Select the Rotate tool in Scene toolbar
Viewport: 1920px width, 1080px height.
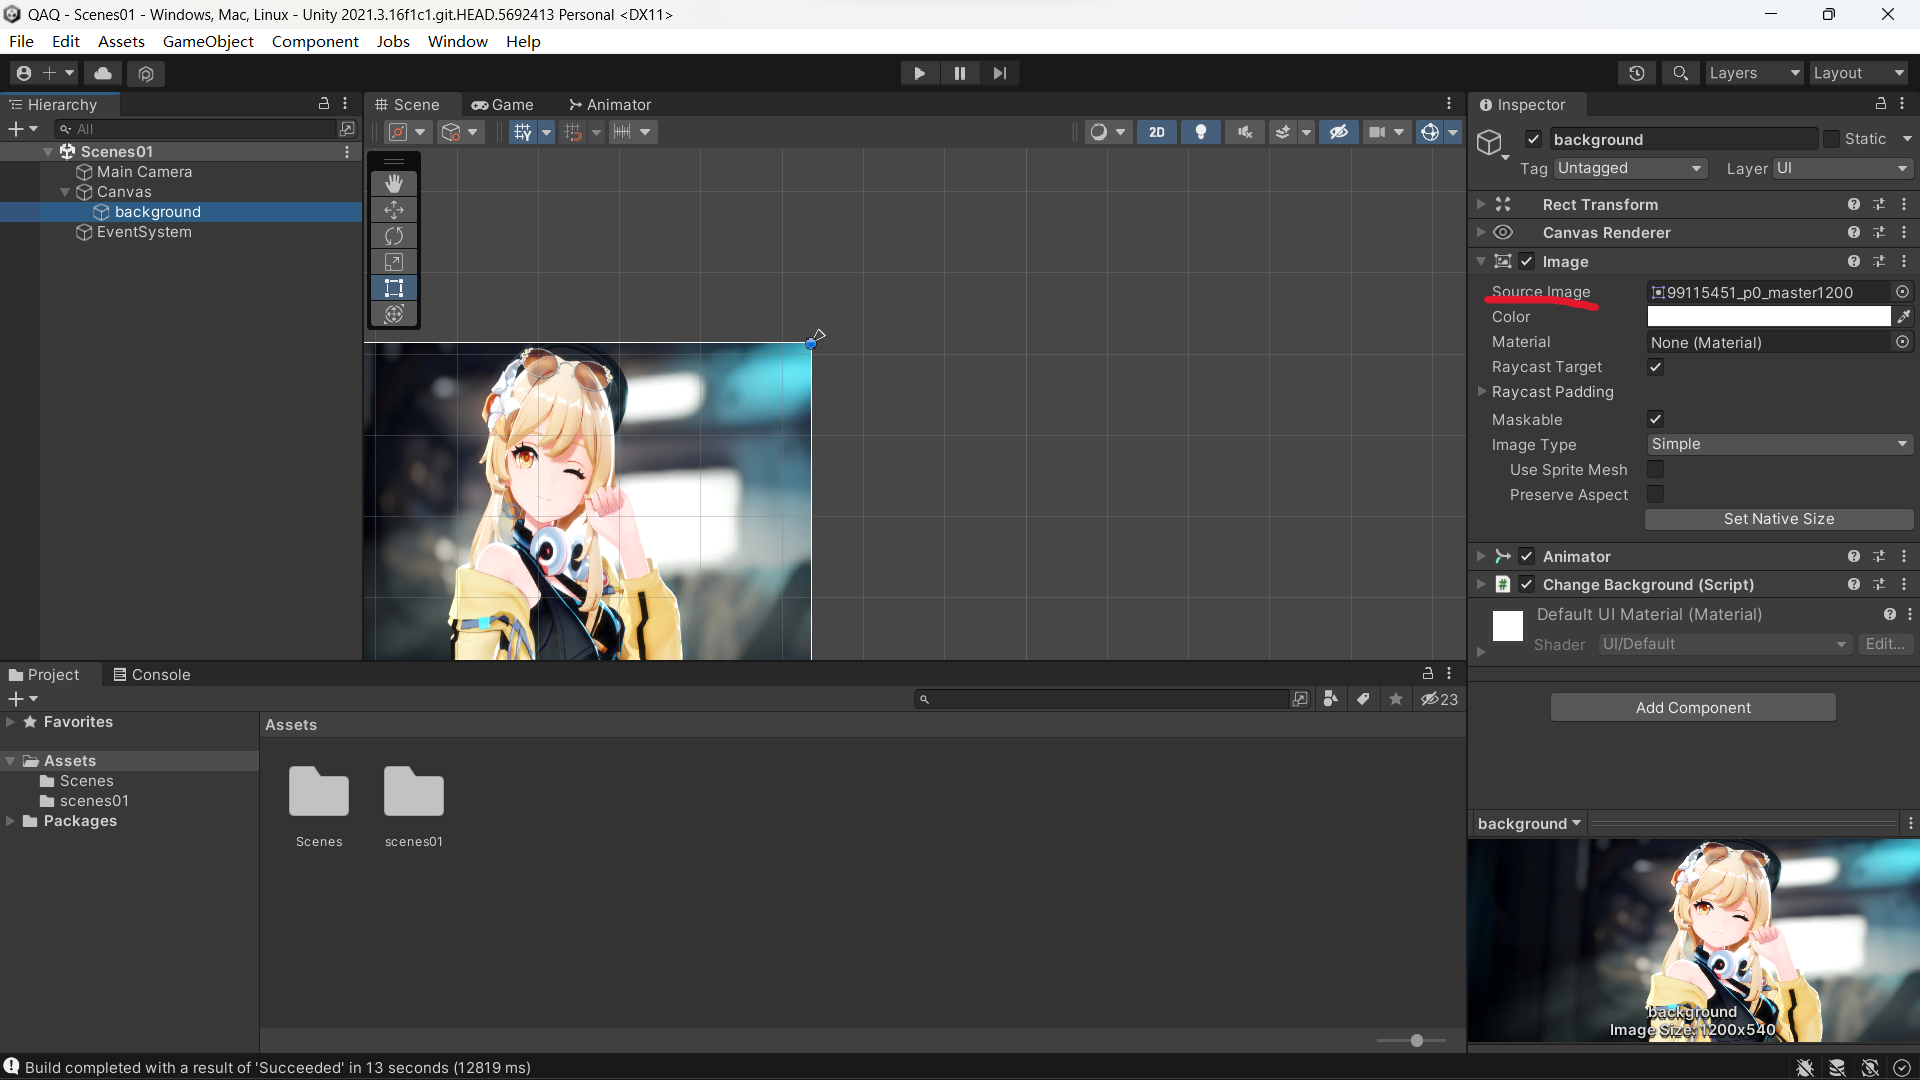tap(394, 236)
